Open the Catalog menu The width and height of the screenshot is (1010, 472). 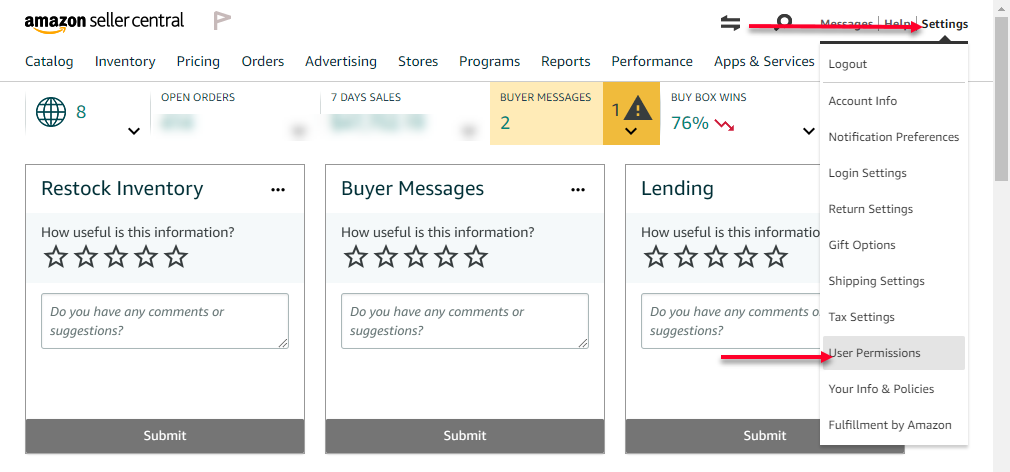(49, 61)
